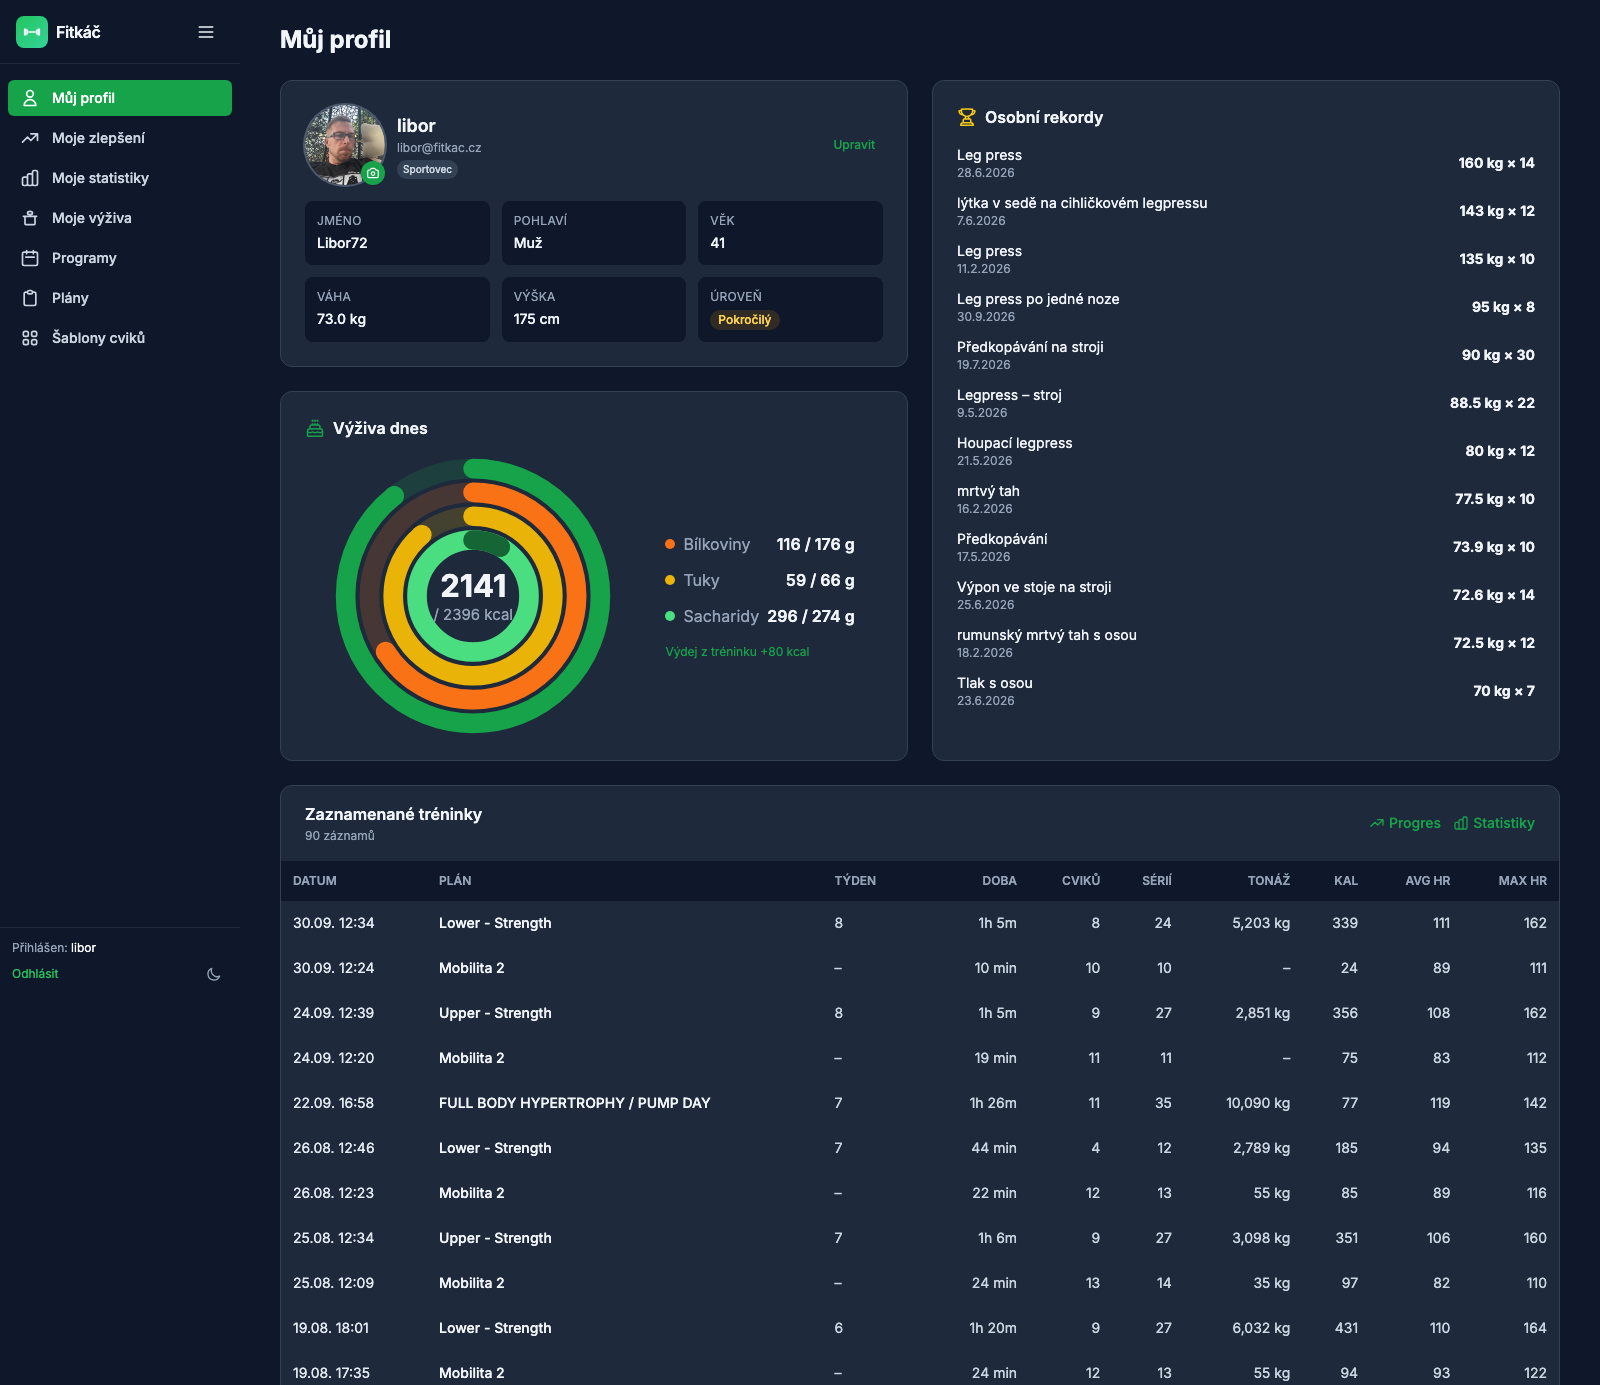
Task: Click the libor profile avatar photo
Action: pyautogui.click(x=344, y=145)
